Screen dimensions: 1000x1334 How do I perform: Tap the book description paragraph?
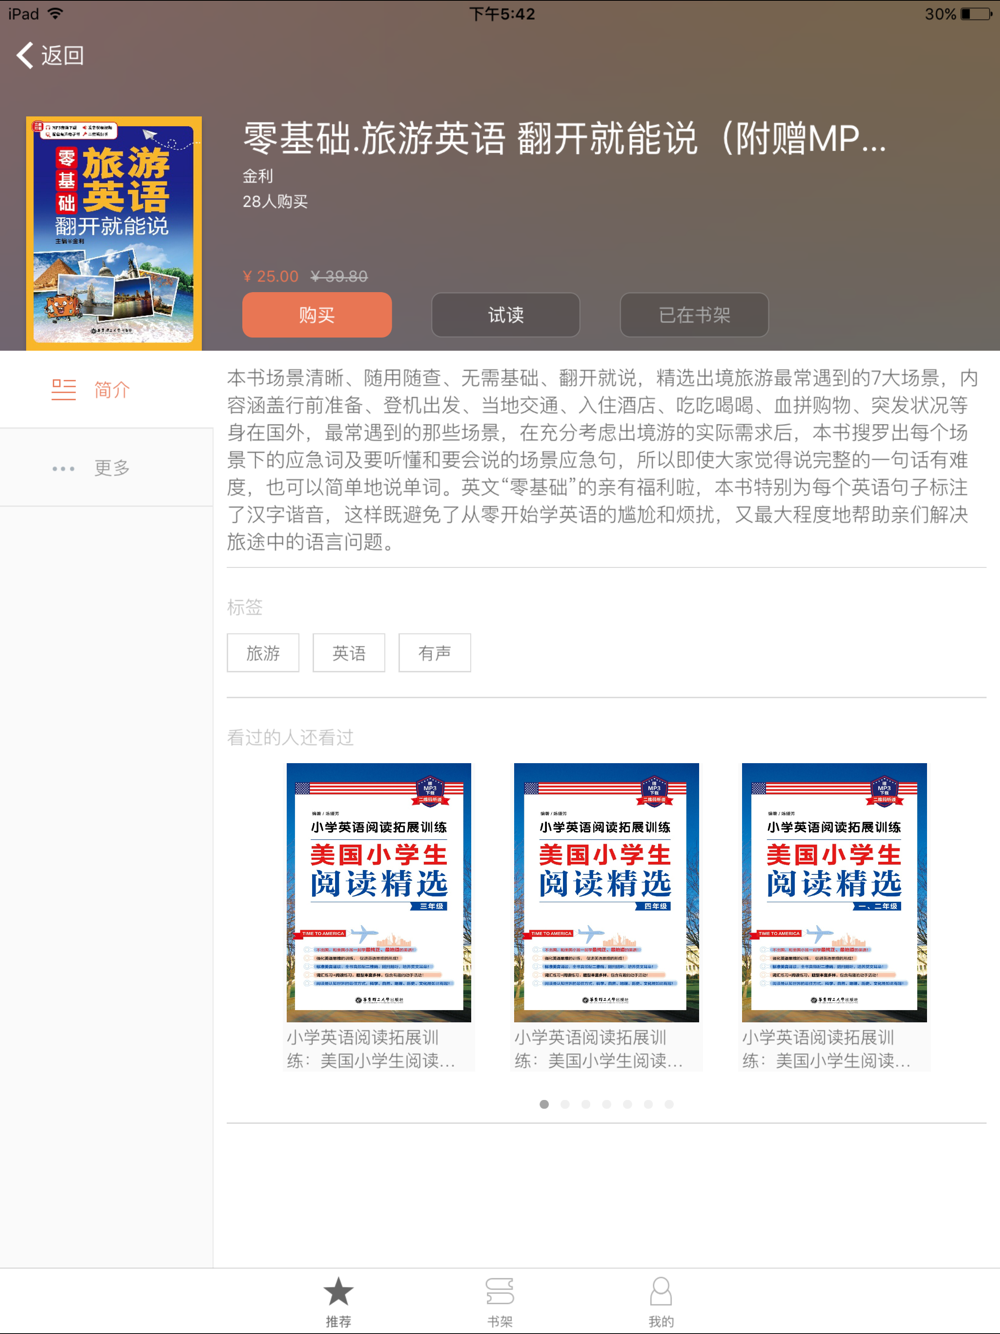(603, 460)
